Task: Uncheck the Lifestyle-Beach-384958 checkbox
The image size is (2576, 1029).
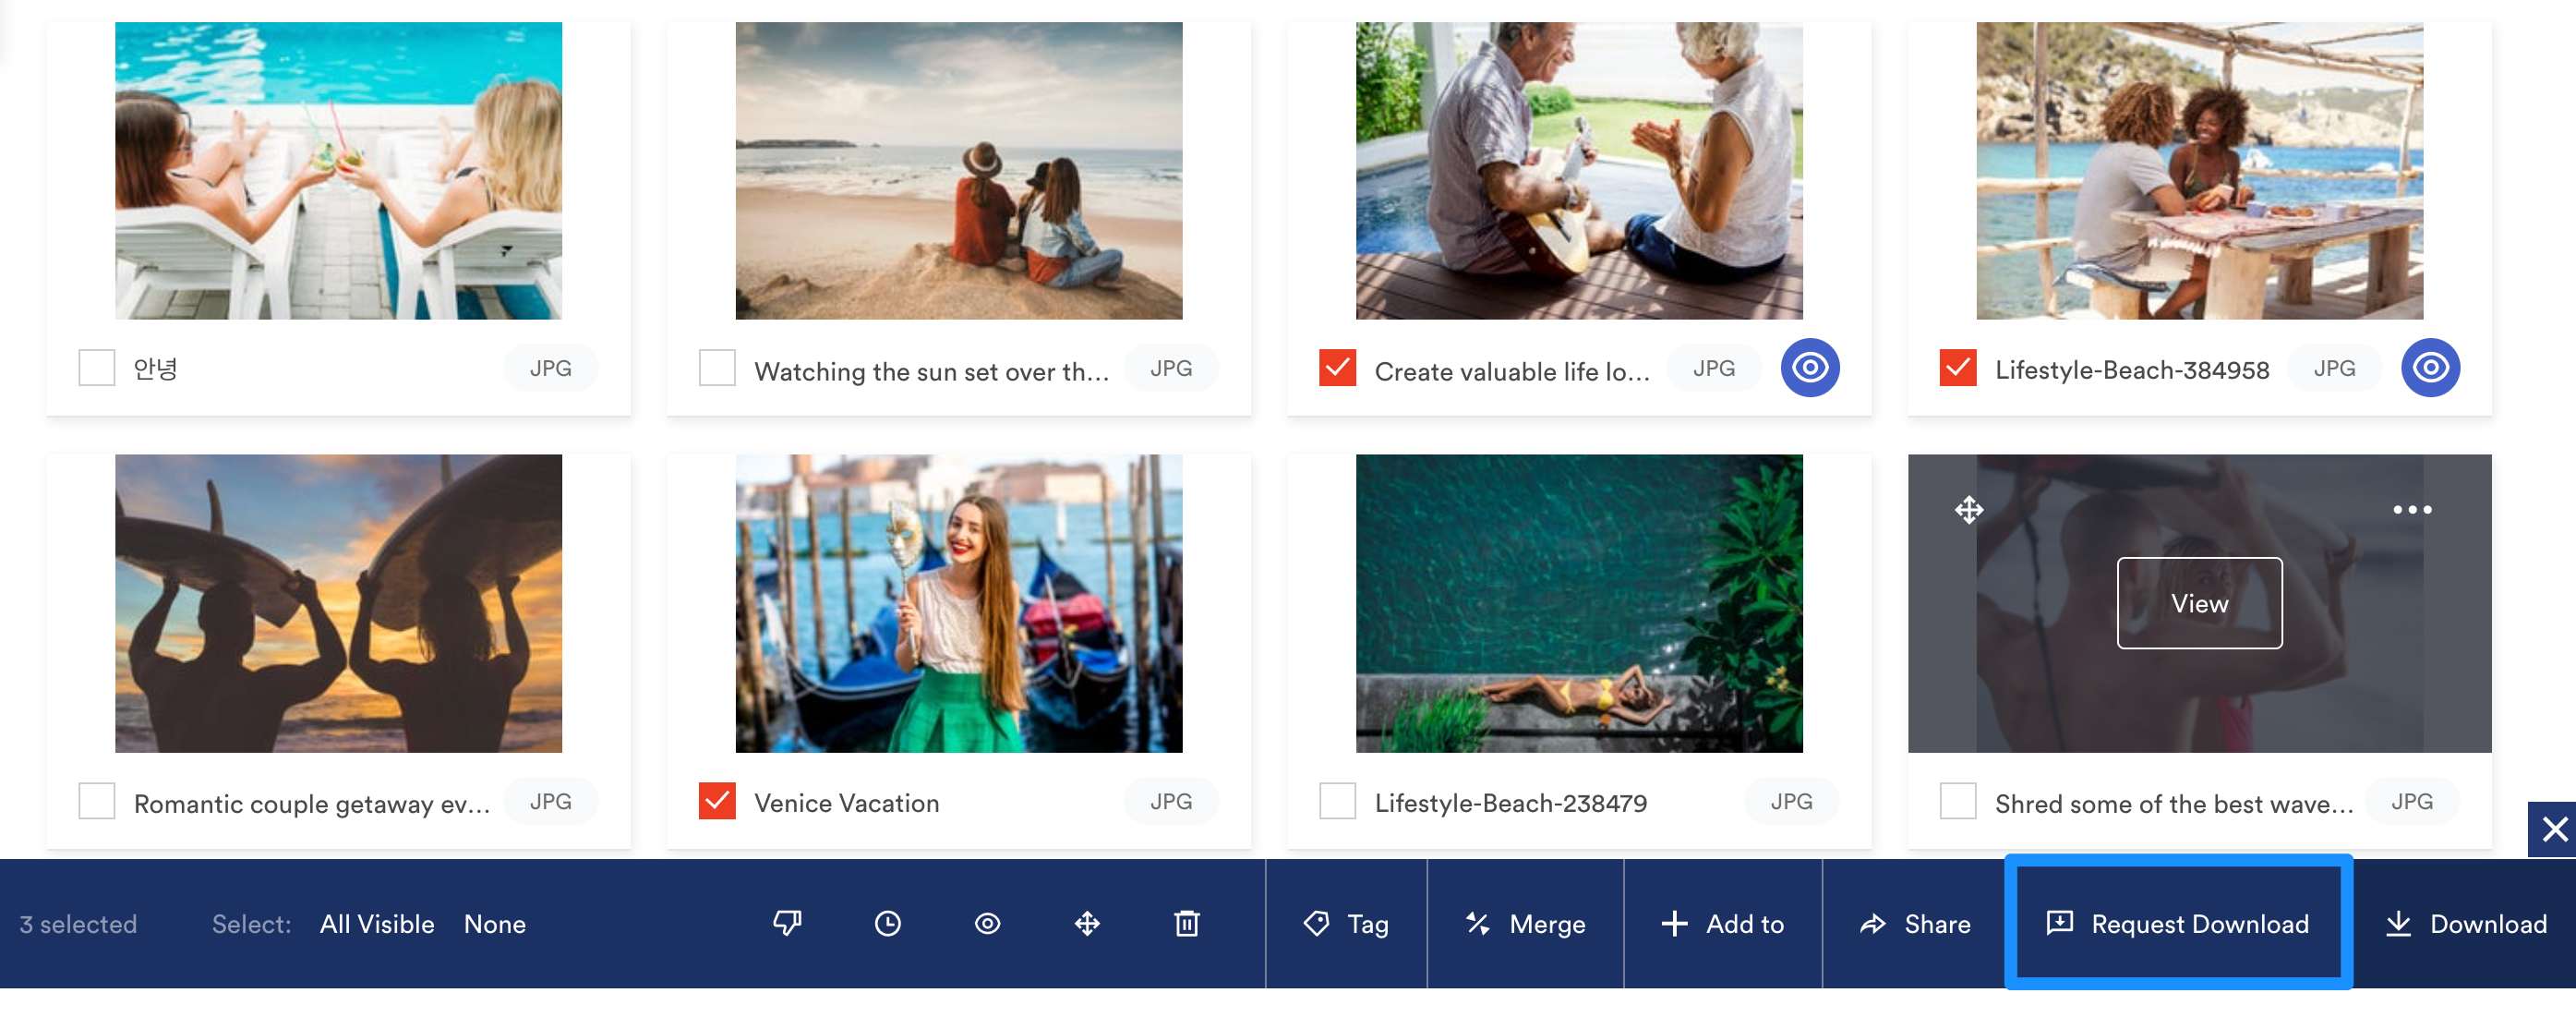Action: (x=1957, y=368)
